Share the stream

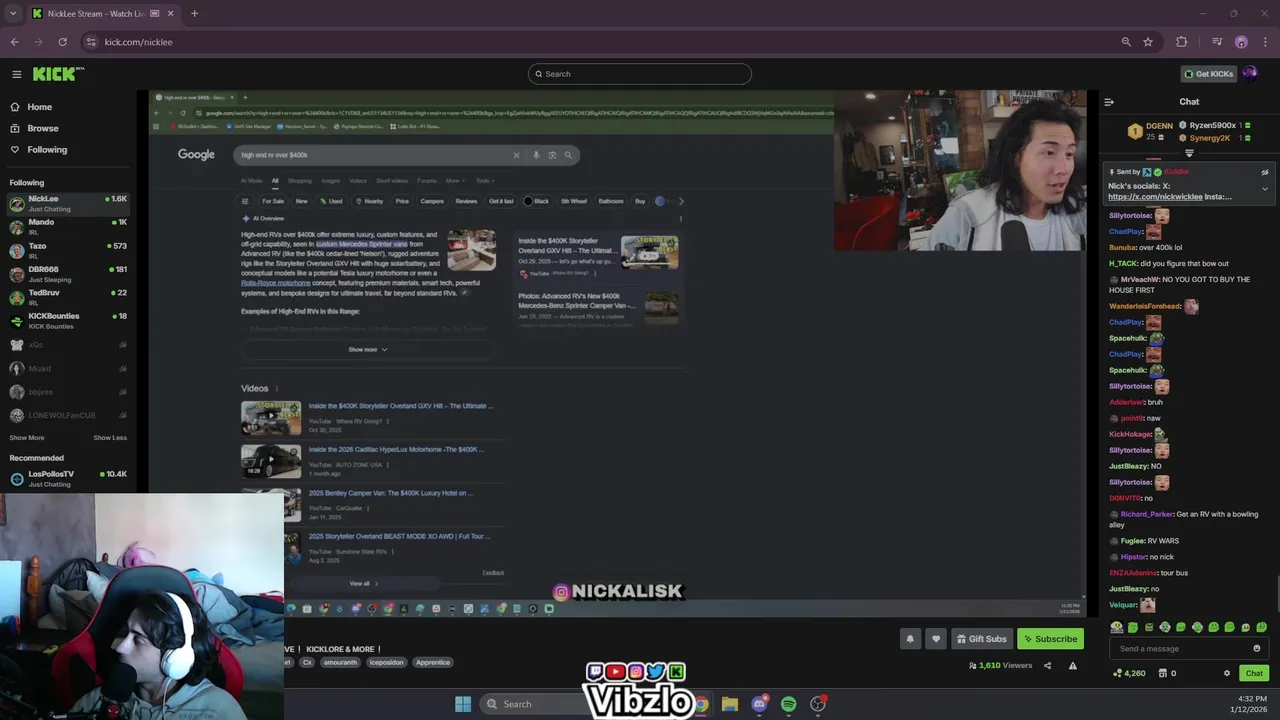(1047, 666)
